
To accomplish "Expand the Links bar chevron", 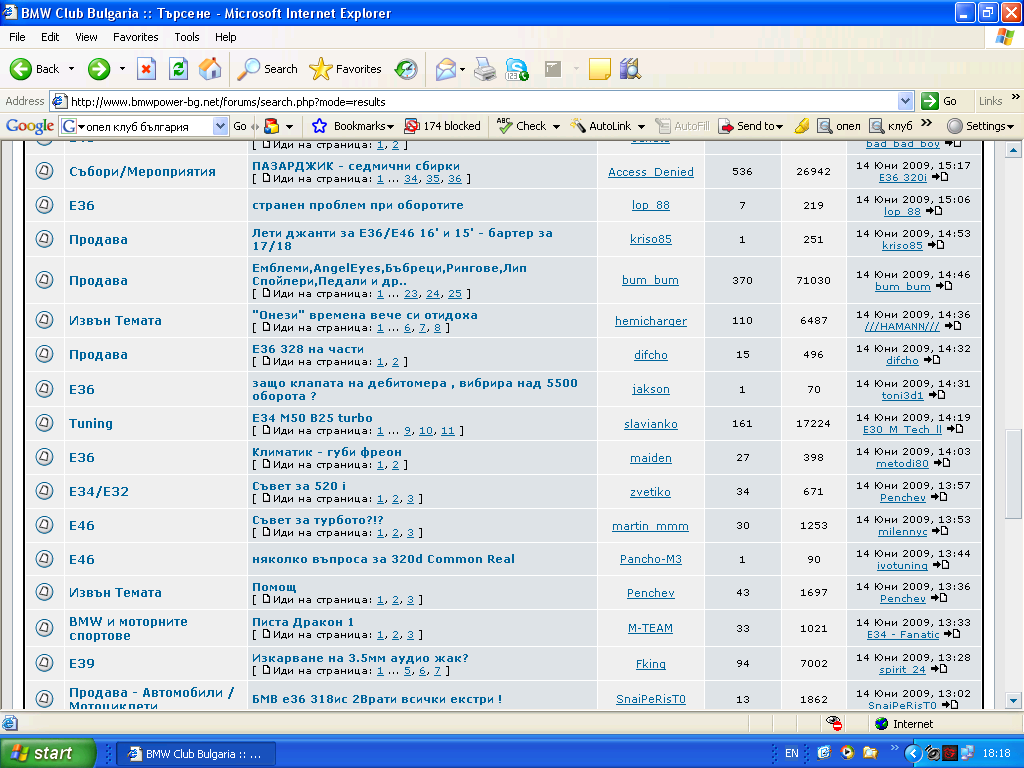I will click(1016, 97).
